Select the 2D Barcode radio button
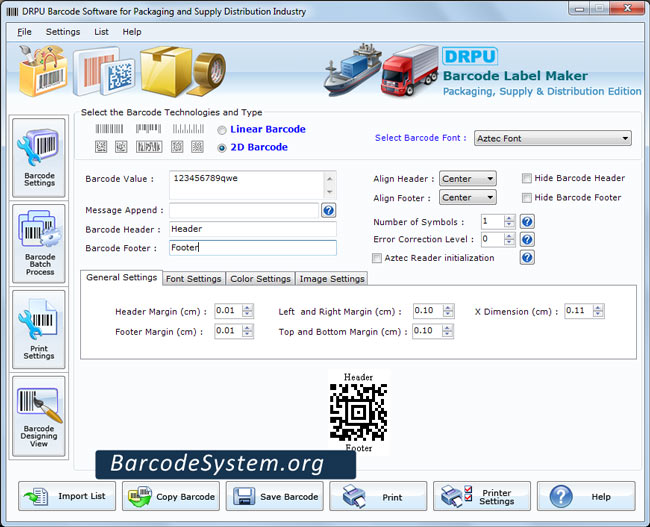650x527 pixels. point(222,148)
